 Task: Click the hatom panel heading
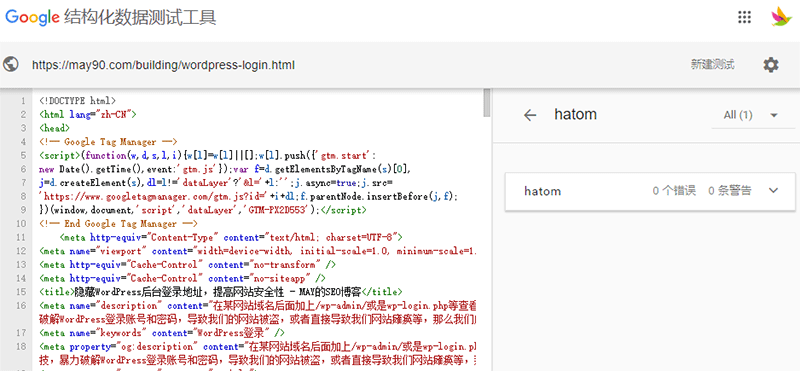click(576, 114)
